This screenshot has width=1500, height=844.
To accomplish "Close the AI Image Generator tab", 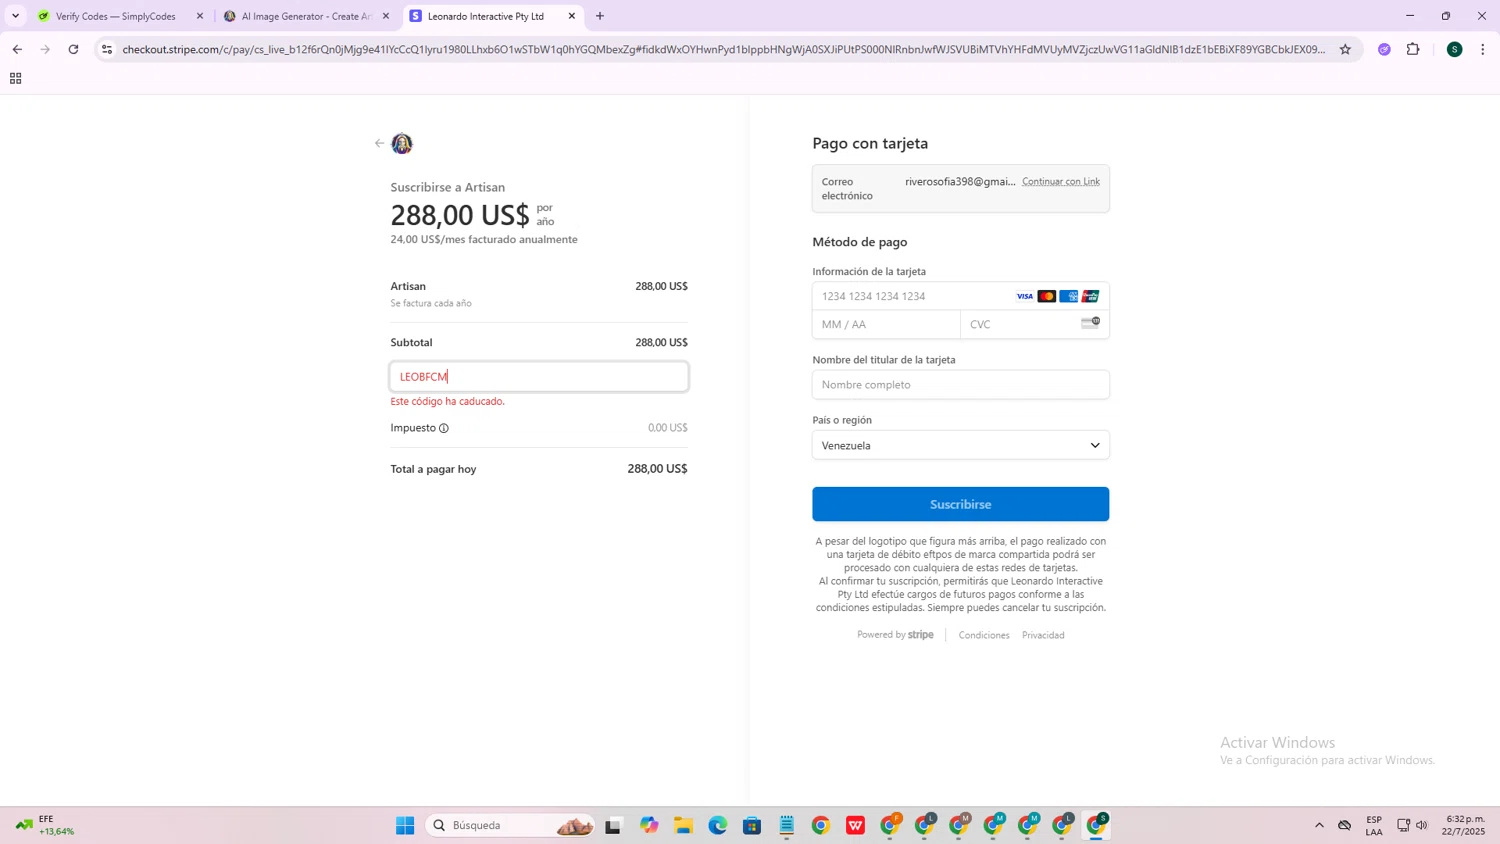I will pos(386,16).
